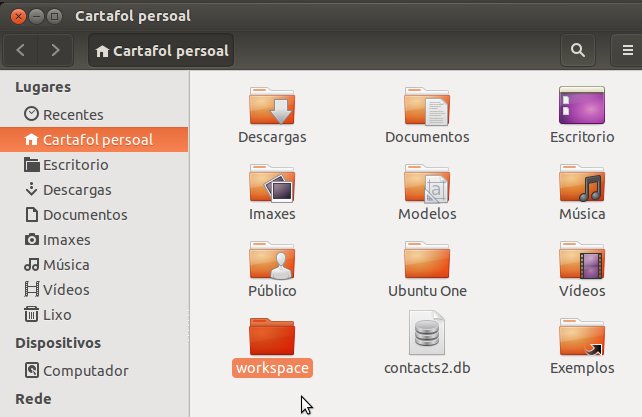Image resolution: width=642 pixels, height=417 pixels.
Task: Open Documentos in the sidebar
Action: (94, 215)
